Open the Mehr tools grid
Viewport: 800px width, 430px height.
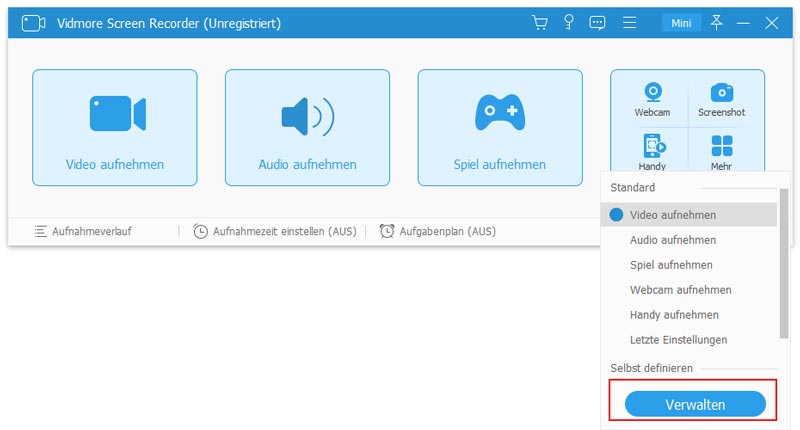(x=721, y=152)
